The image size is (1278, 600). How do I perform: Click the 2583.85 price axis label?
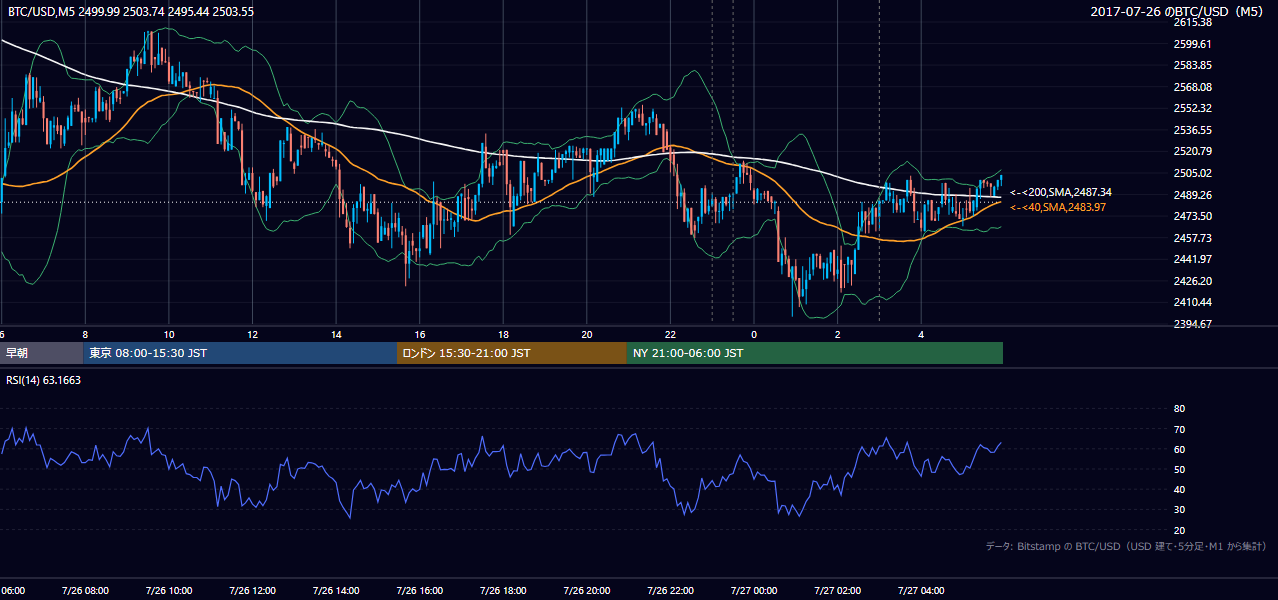pos(1192,65)
